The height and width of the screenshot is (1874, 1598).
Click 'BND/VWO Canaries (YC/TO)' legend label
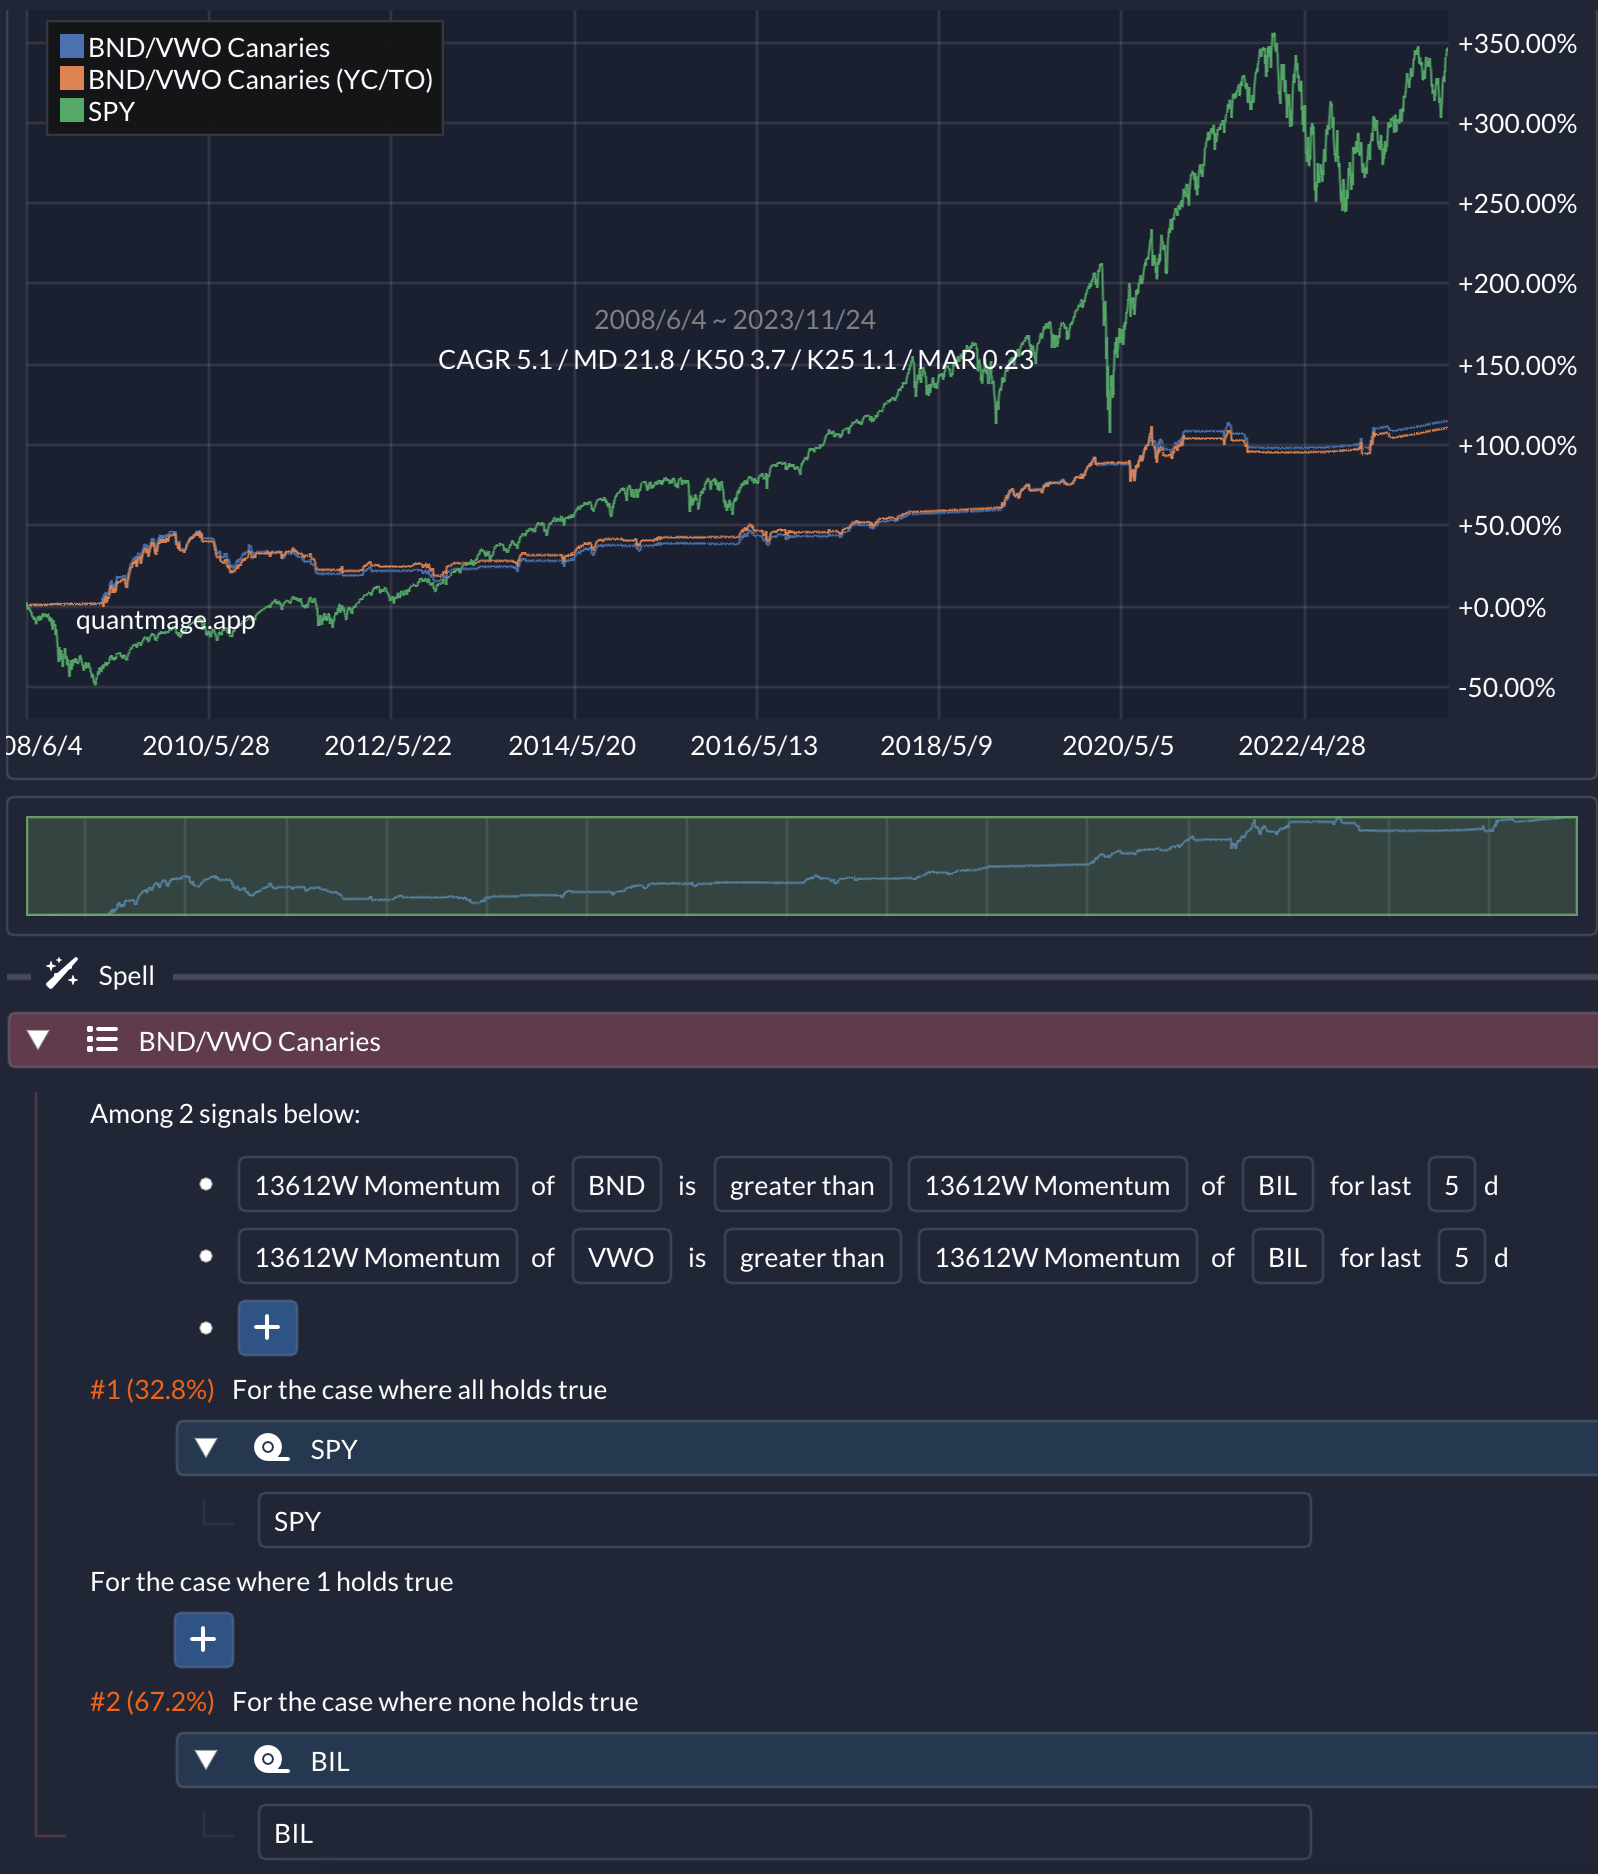(x=260, y=79)
